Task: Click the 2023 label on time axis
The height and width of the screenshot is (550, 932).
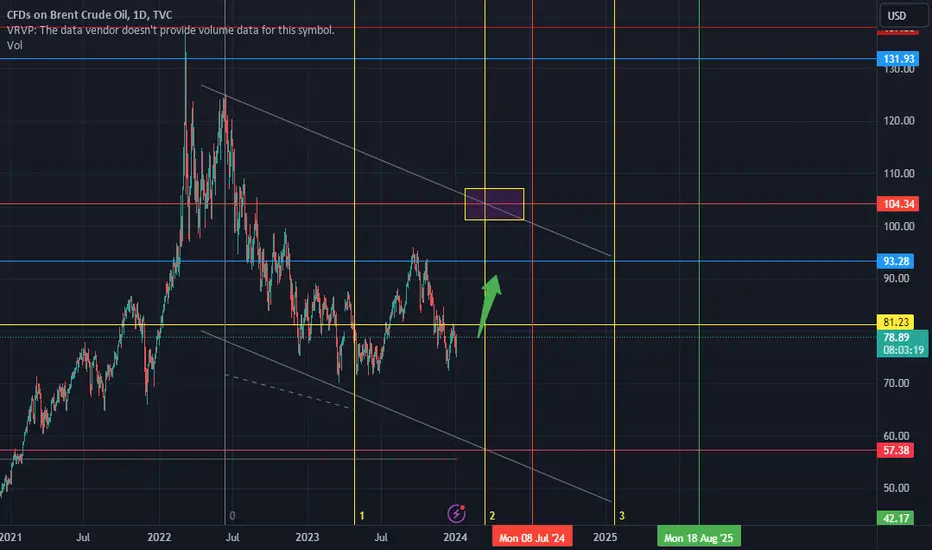Action: click(307, 538)
